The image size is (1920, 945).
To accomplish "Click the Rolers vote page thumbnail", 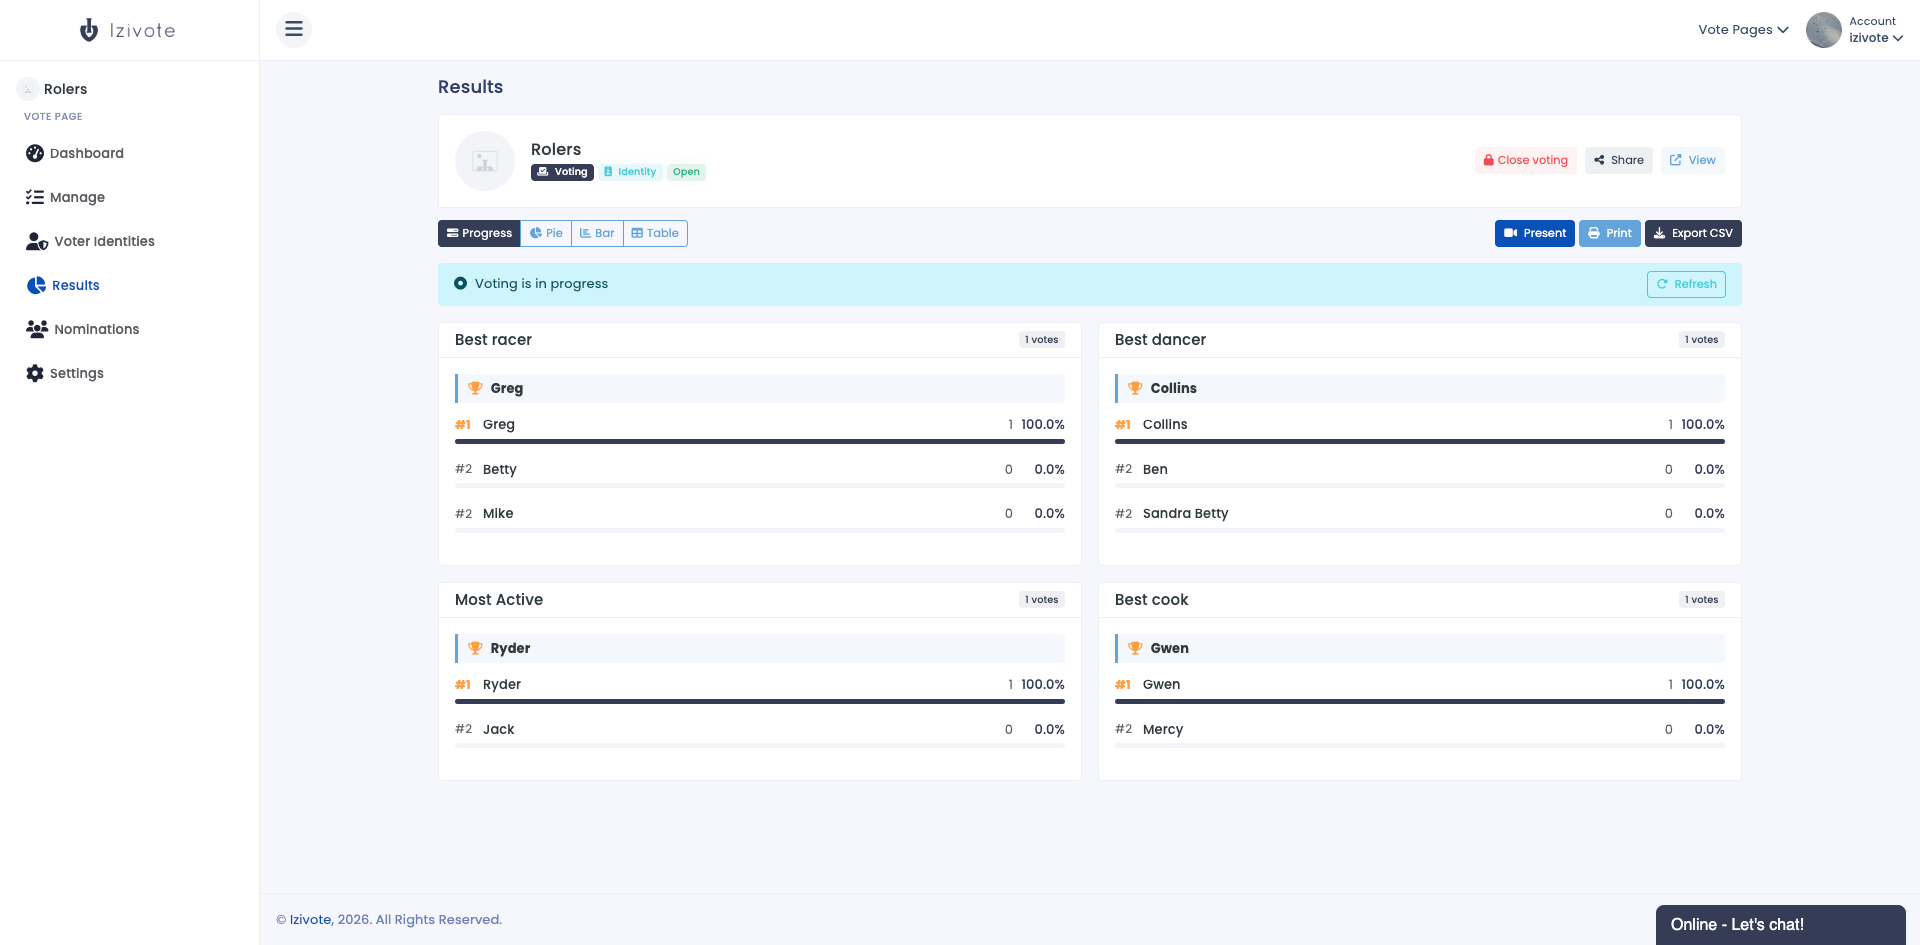I will [x=485, y=161].
